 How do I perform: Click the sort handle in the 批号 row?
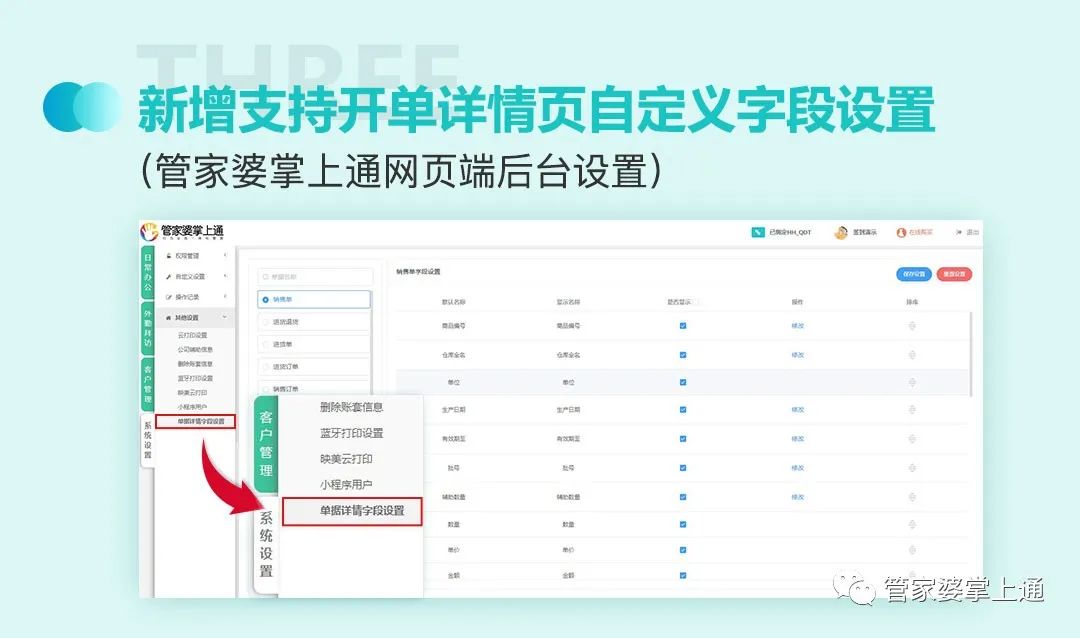[x=912, y=468]
